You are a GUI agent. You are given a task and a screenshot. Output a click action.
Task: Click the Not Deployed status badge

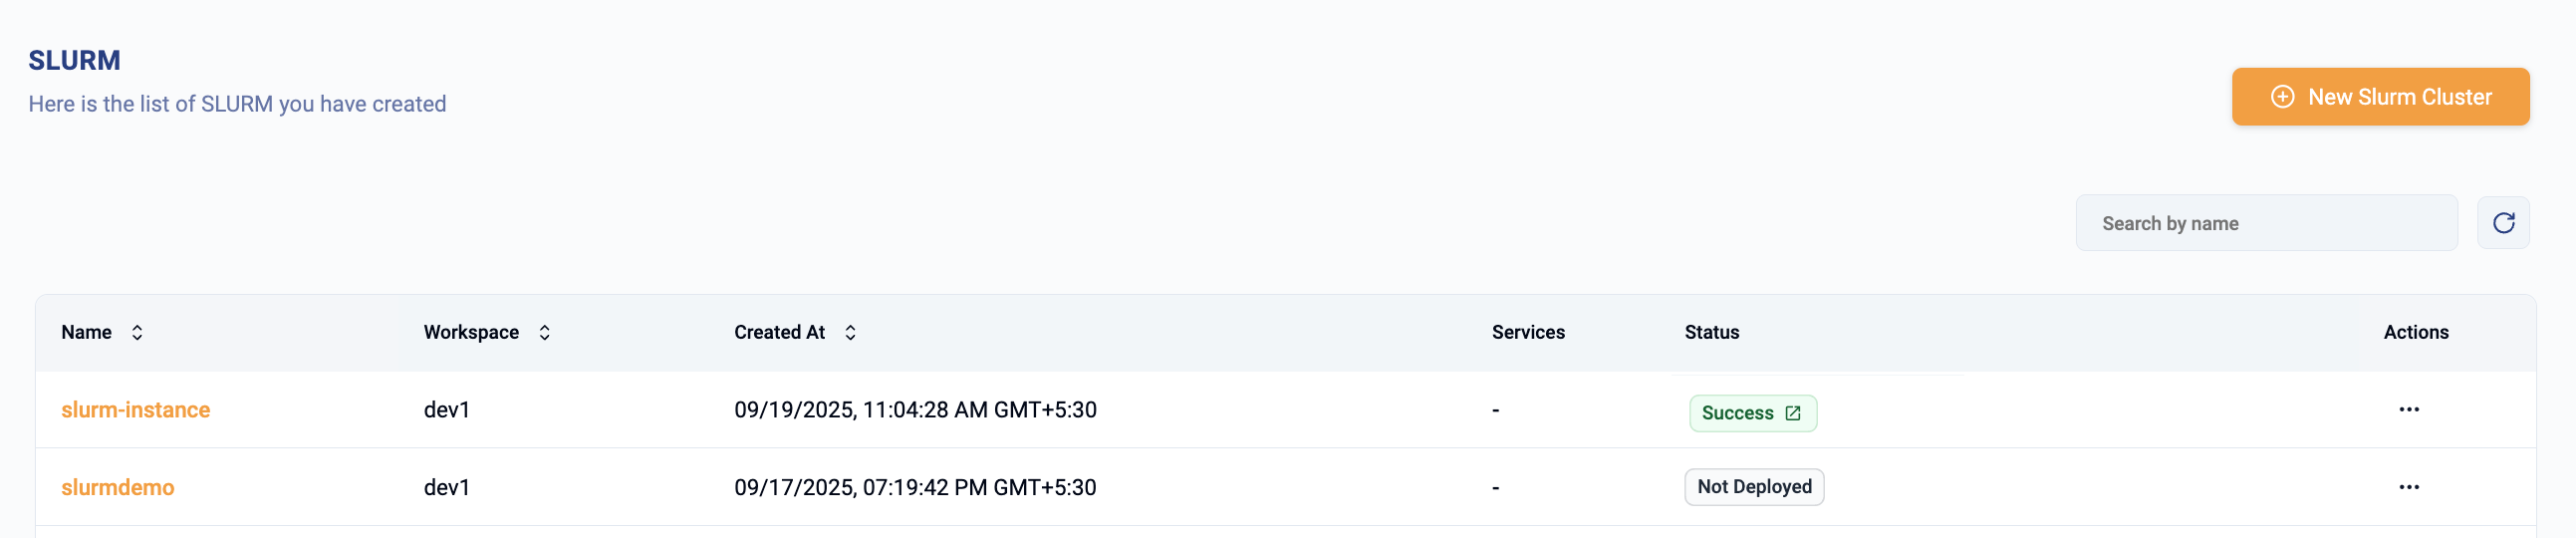click(1754, 487)
